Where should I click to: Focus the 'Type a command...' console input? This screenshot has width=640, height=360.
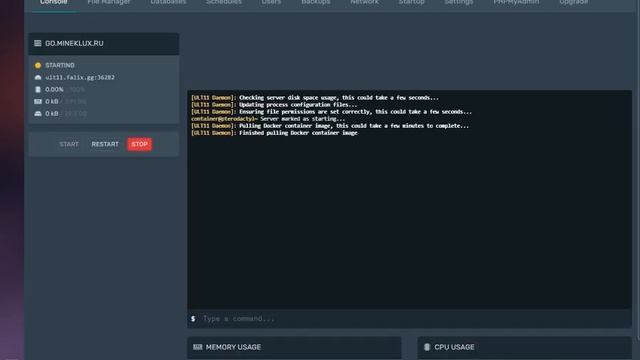pyautogui.click(x=409, y=319)
